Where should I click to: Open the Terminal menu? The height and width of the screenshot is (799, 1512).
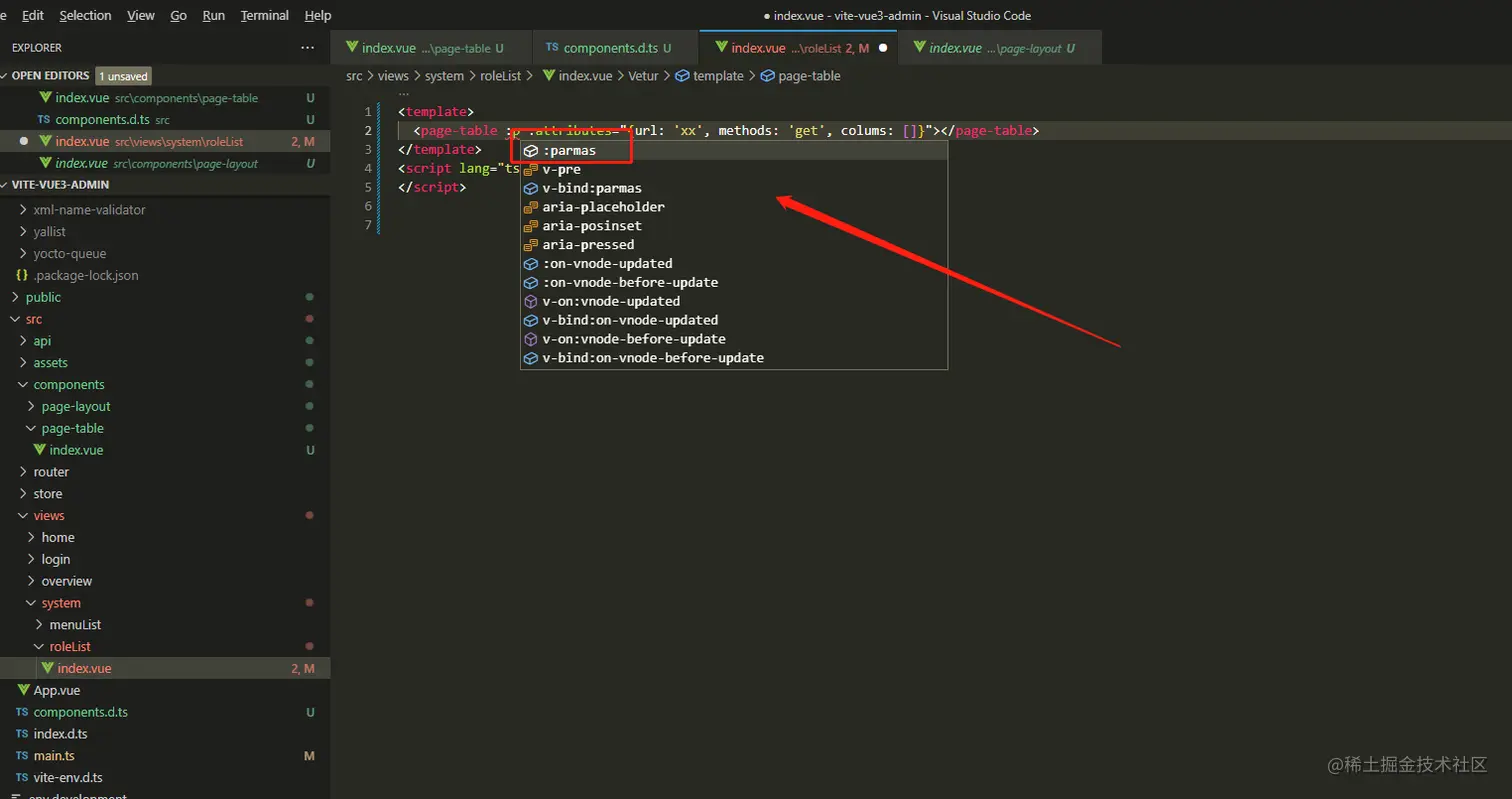265,16
